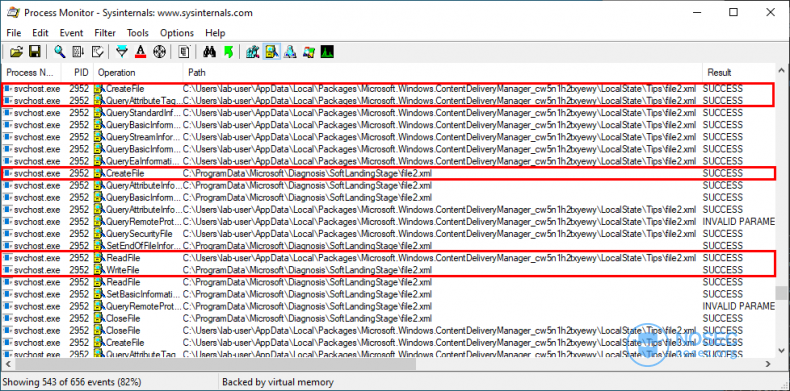This screenshot has width=790, height=391.
Task: Select the WriteFile SoftLandingStage file2.xml row
Action: [388, 270]
